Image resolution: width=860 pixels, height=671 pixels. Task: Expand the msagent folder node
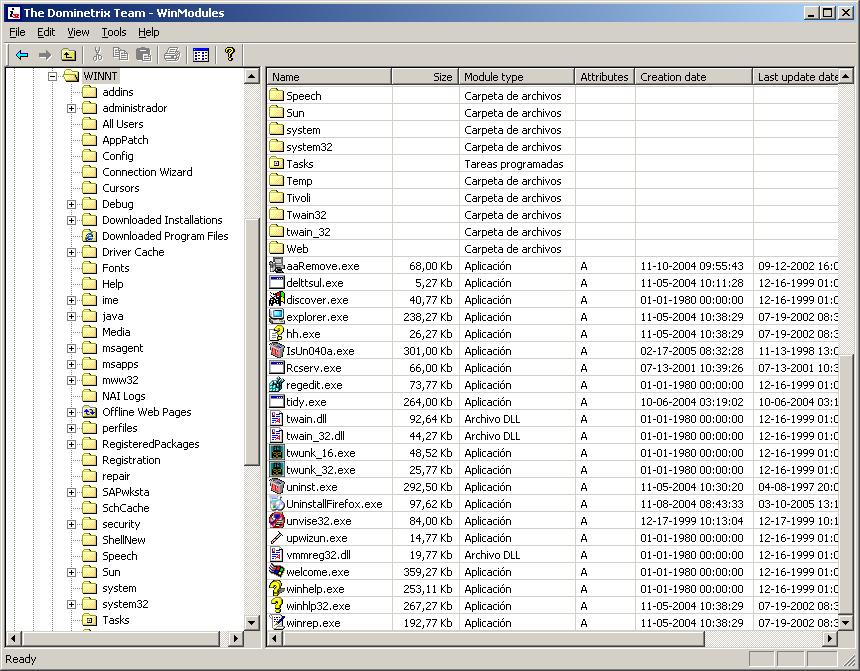71,348
